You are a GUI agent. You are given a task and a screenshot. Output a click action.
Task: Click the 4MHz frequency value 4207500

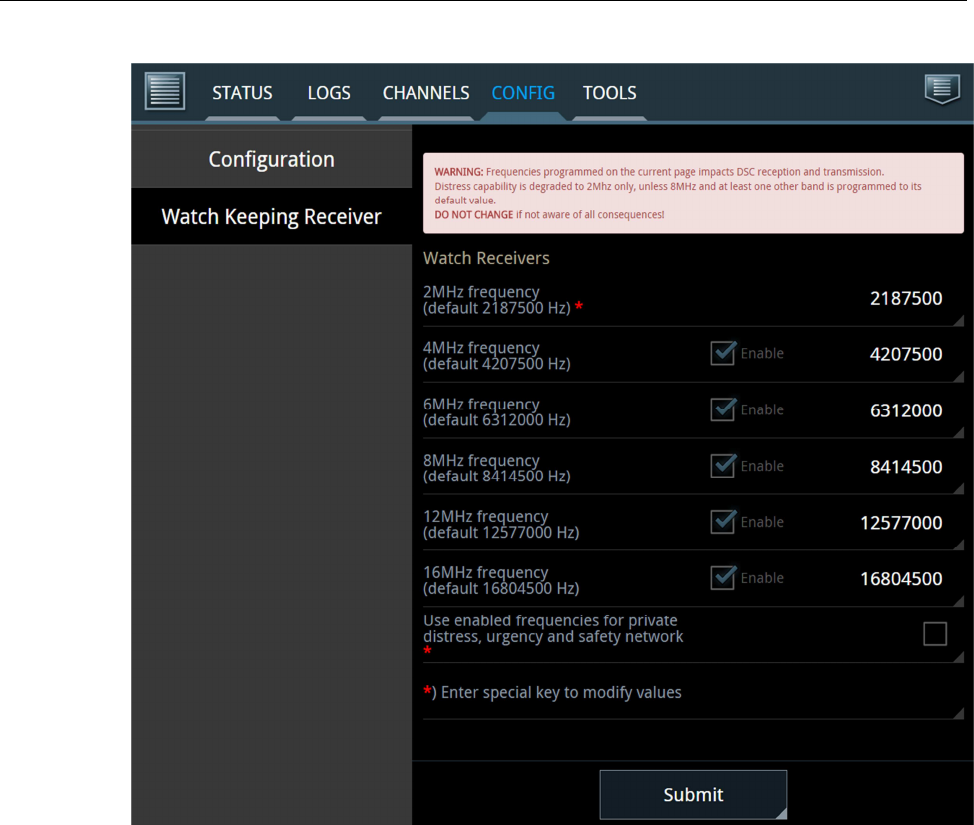(x=906, y=354)
